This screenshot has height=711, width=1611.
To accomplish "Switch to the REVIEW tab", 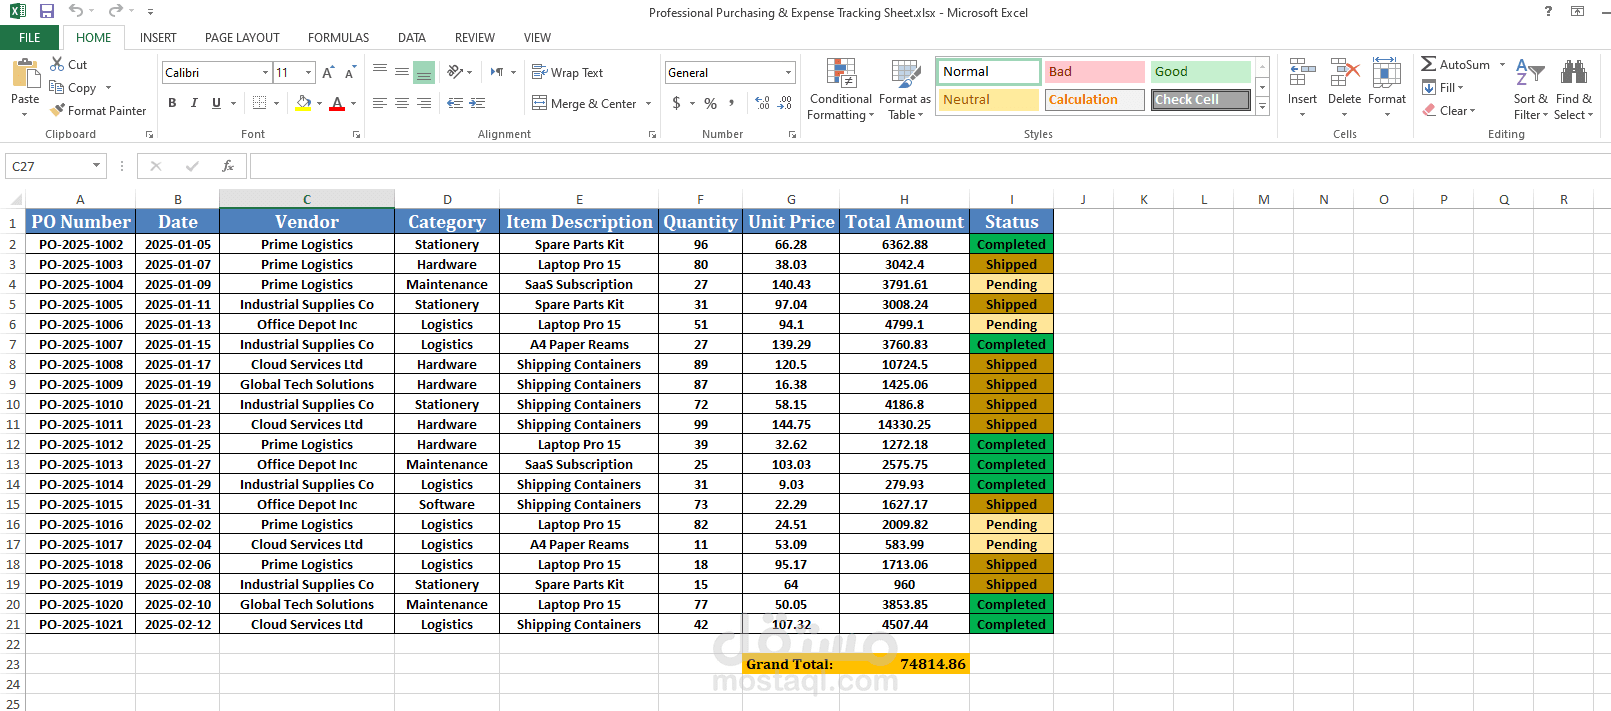I will tap(474, 38).
